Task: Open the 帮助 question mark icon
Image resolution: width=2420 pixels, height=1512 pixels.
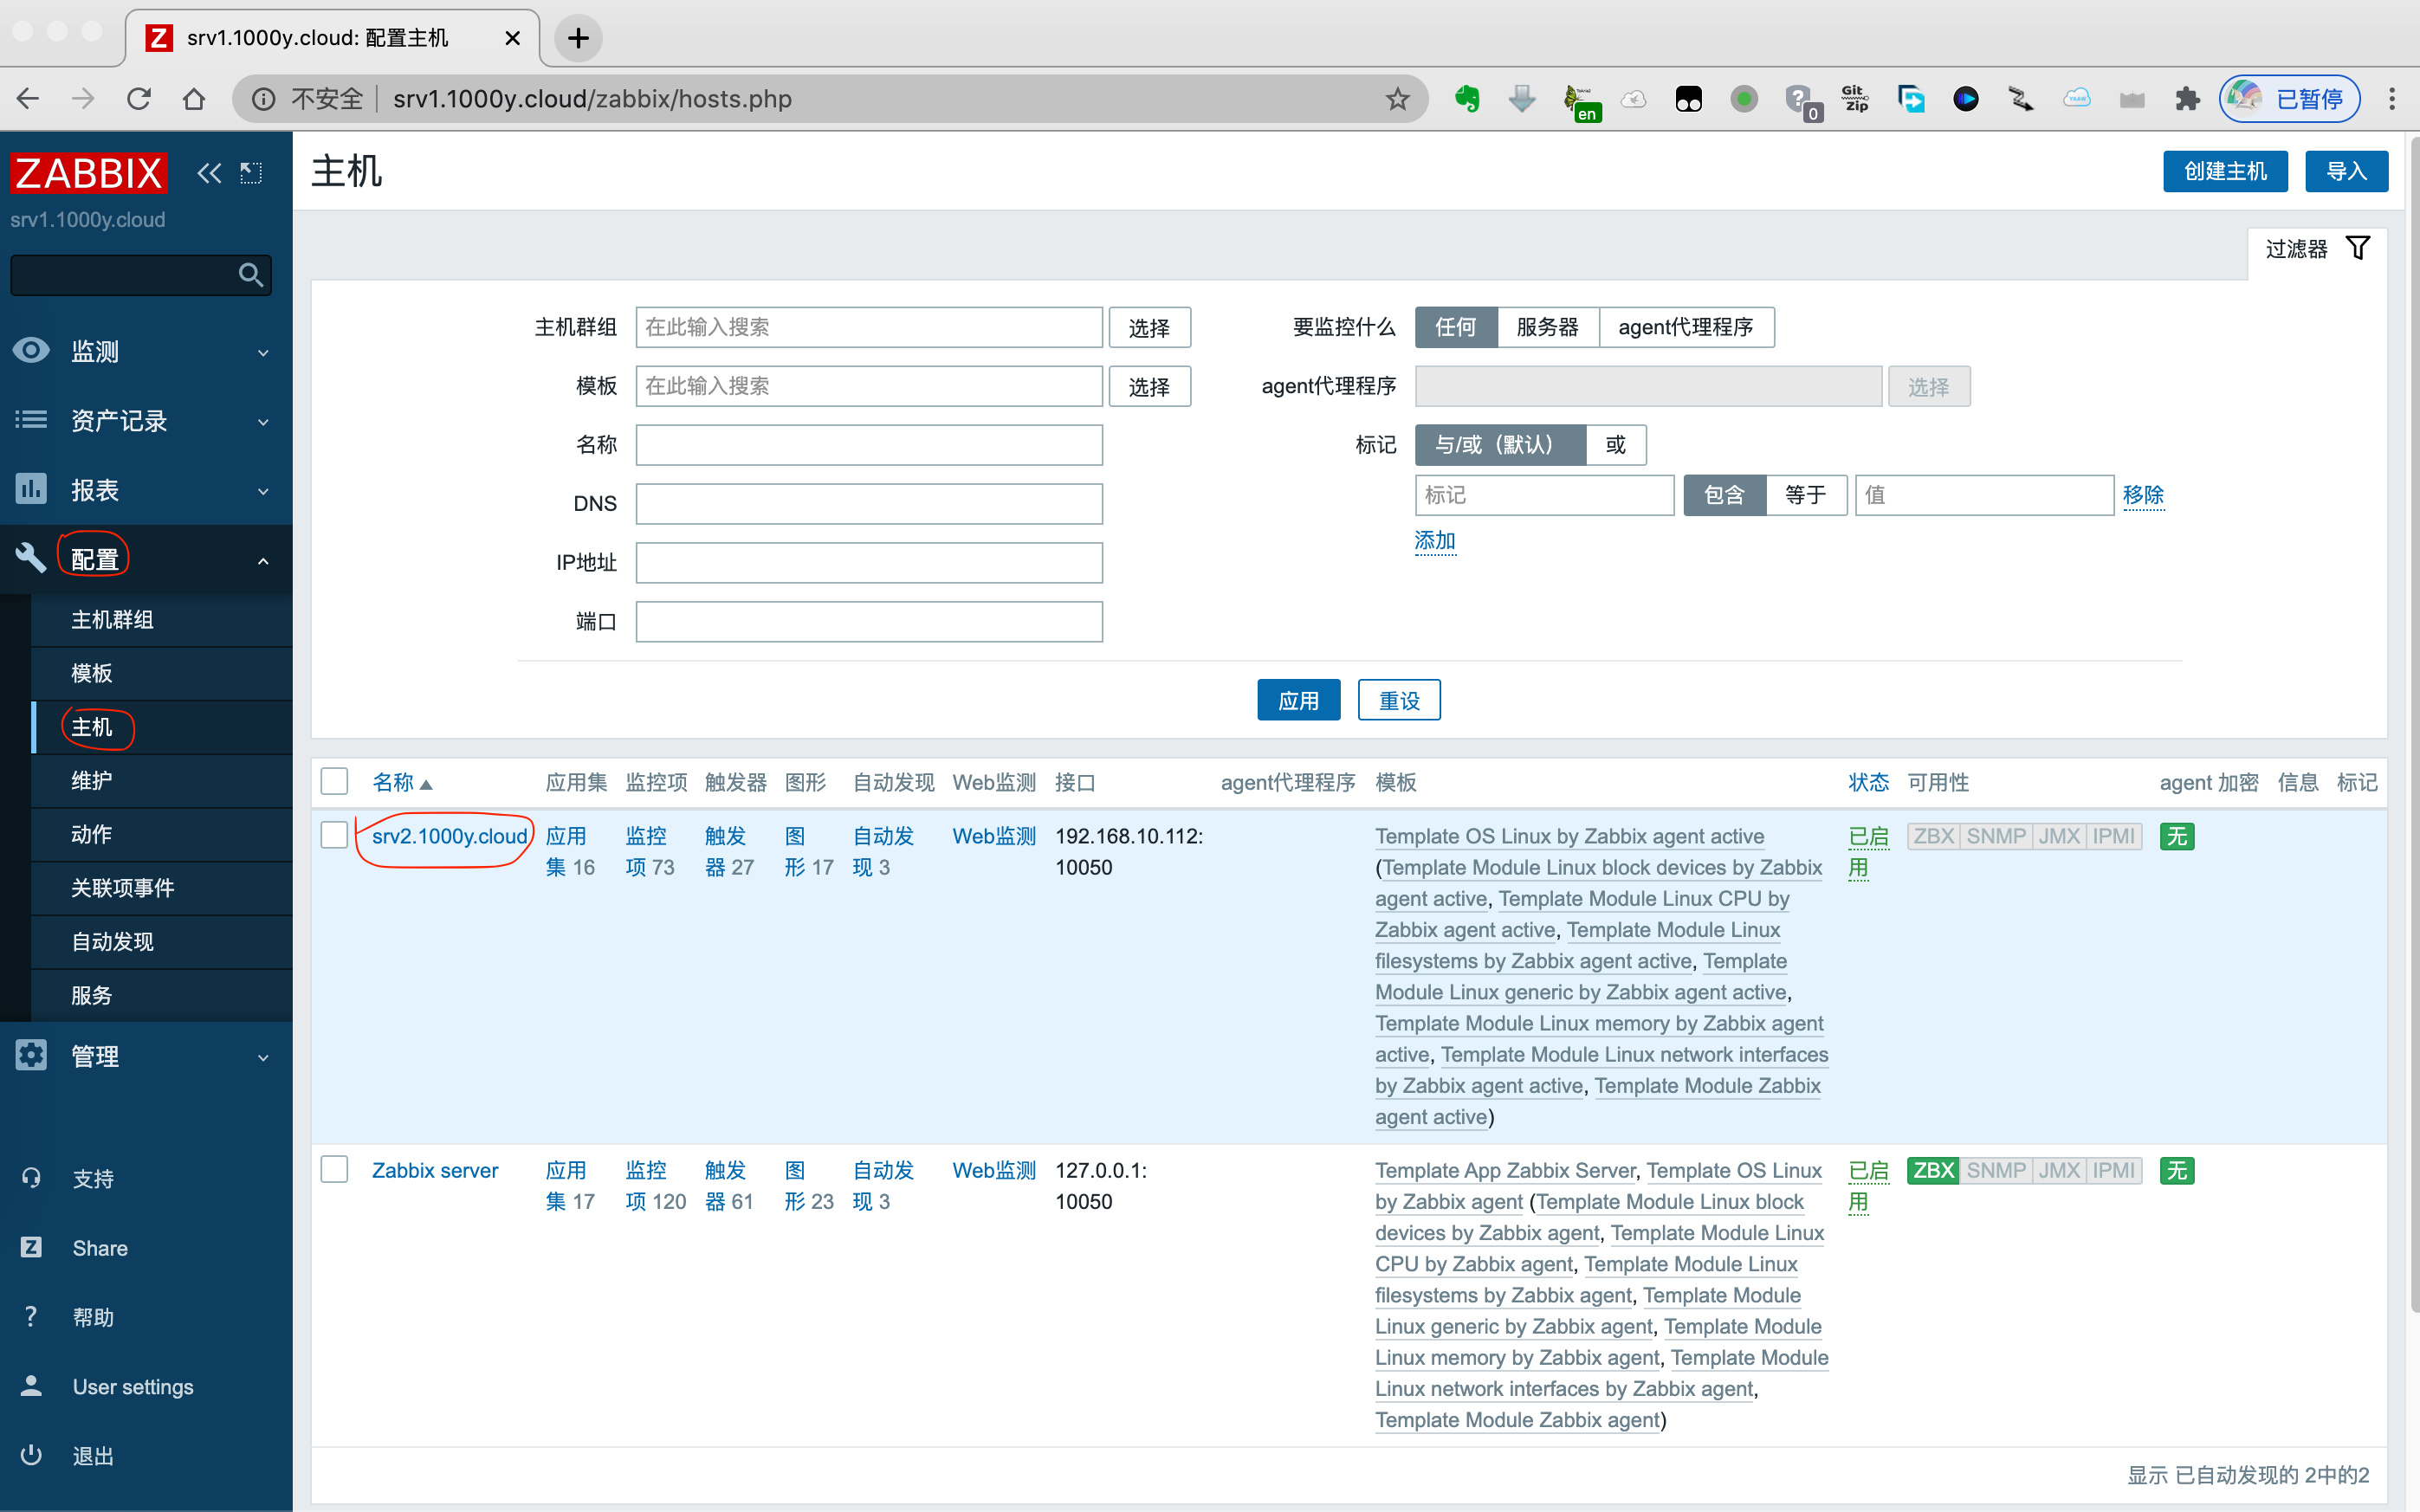Action: click(31, 1316)
